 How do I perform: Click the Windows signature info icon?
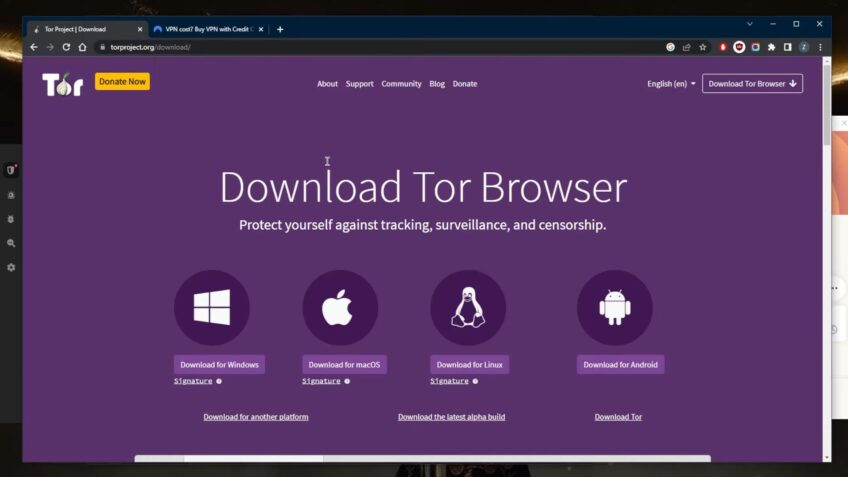click(219, 381)
